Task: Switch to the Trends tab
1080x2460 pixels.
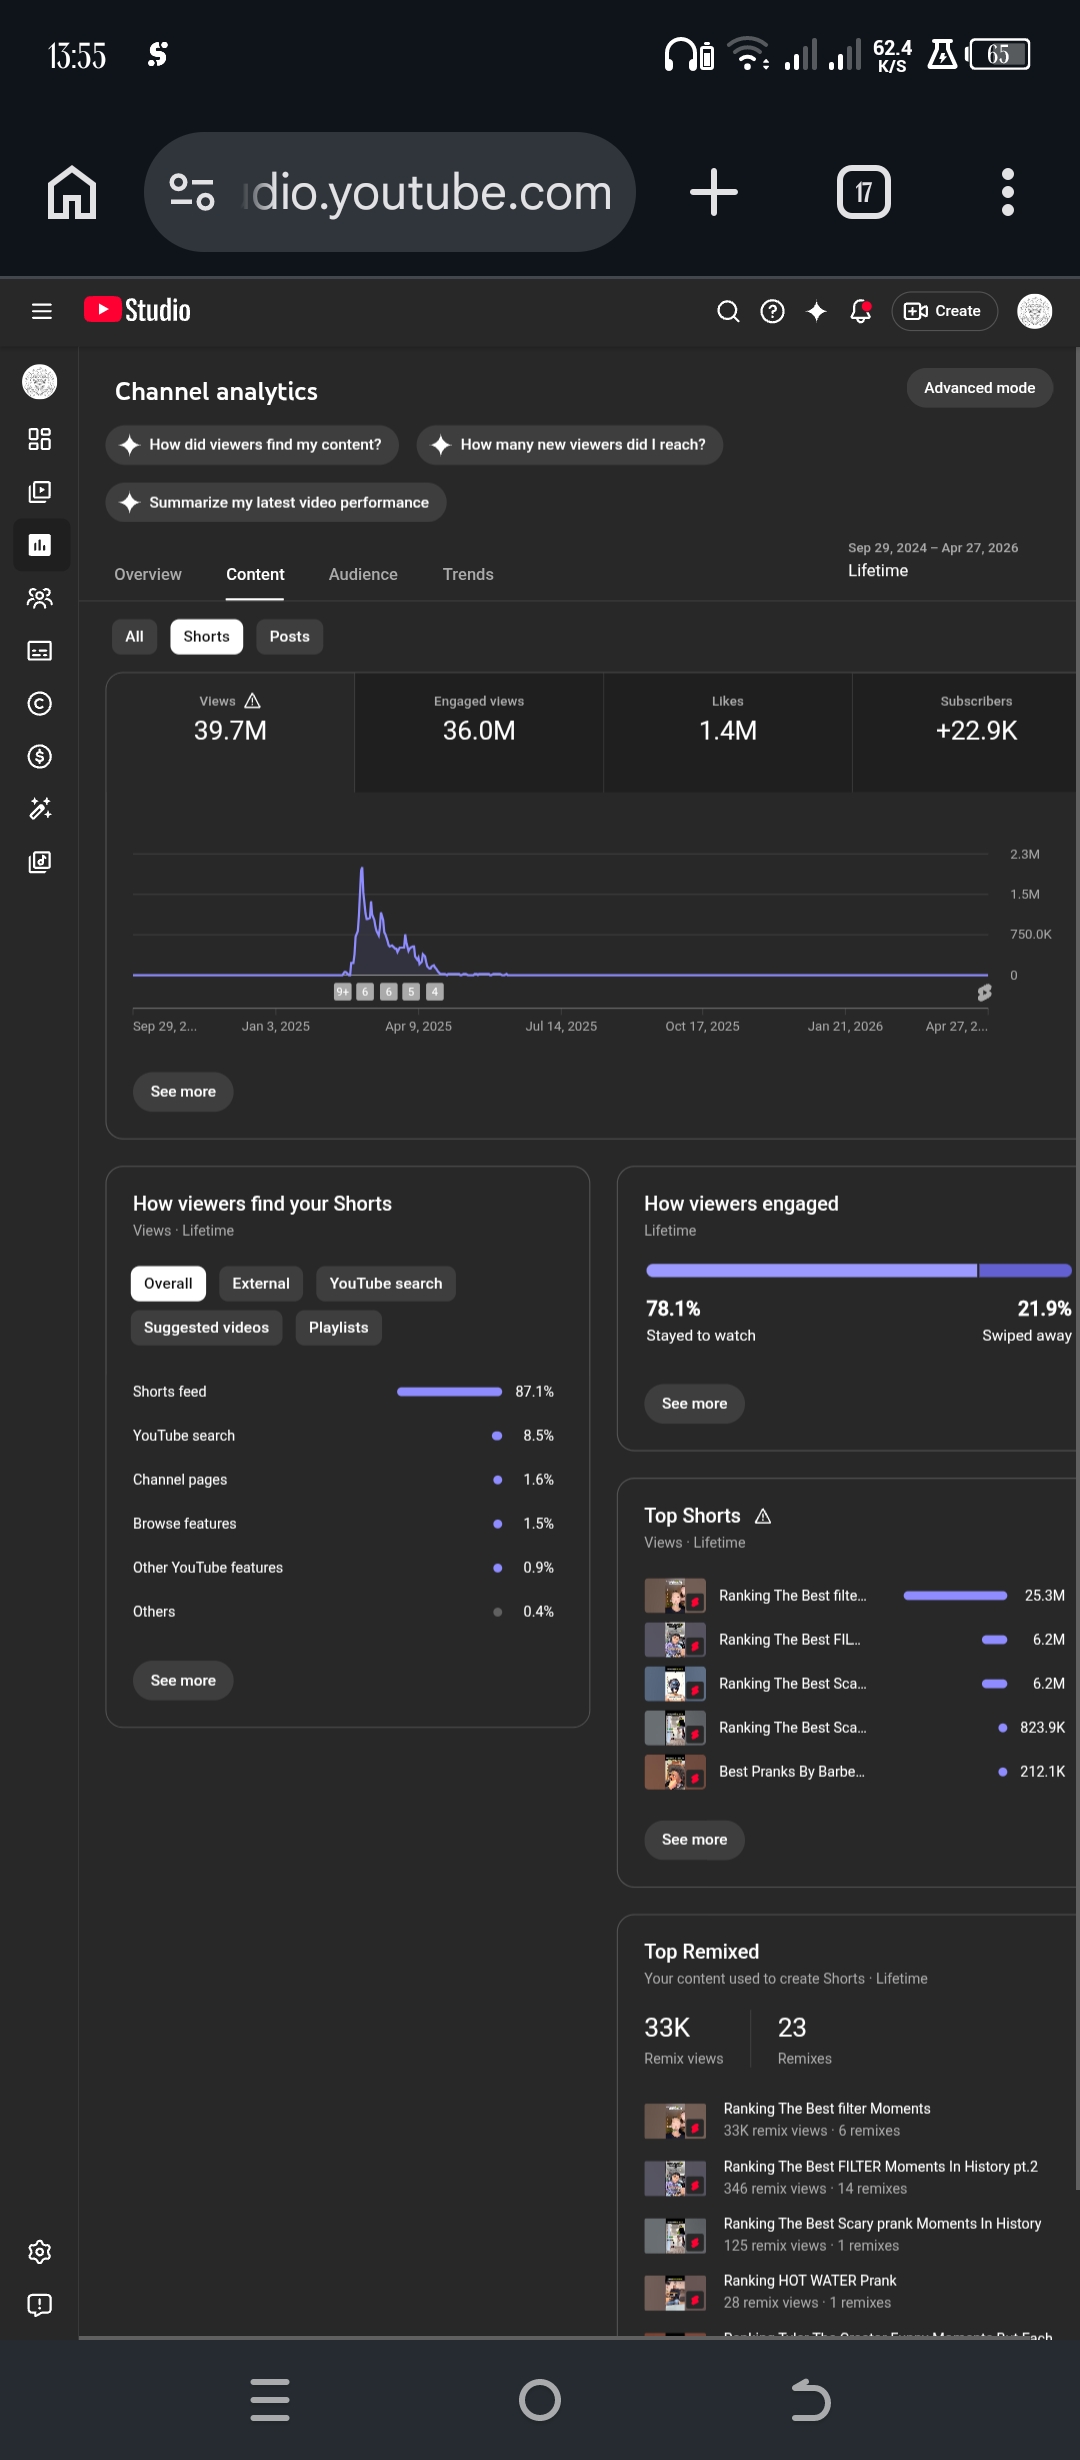Action: tap(468, 574)
